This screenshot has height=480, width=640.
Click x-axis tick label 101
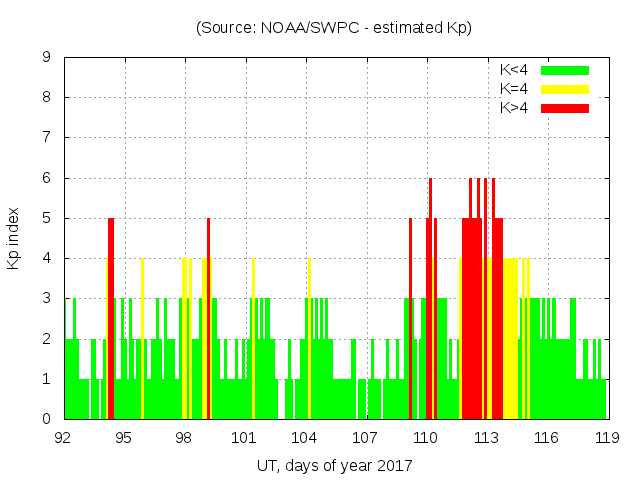[245, 437]
